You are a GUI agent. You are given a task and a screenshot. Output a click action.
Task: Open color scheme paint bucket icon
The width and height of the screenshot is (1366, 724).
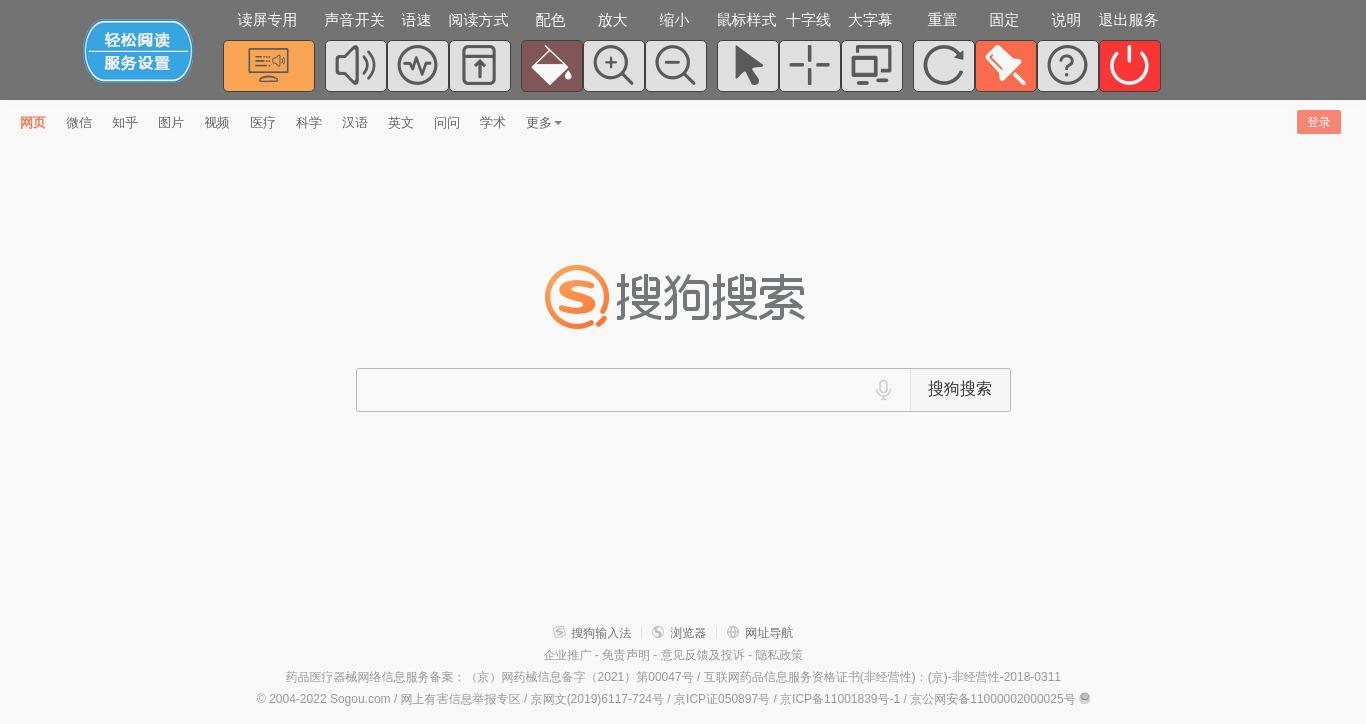point(552,66)
